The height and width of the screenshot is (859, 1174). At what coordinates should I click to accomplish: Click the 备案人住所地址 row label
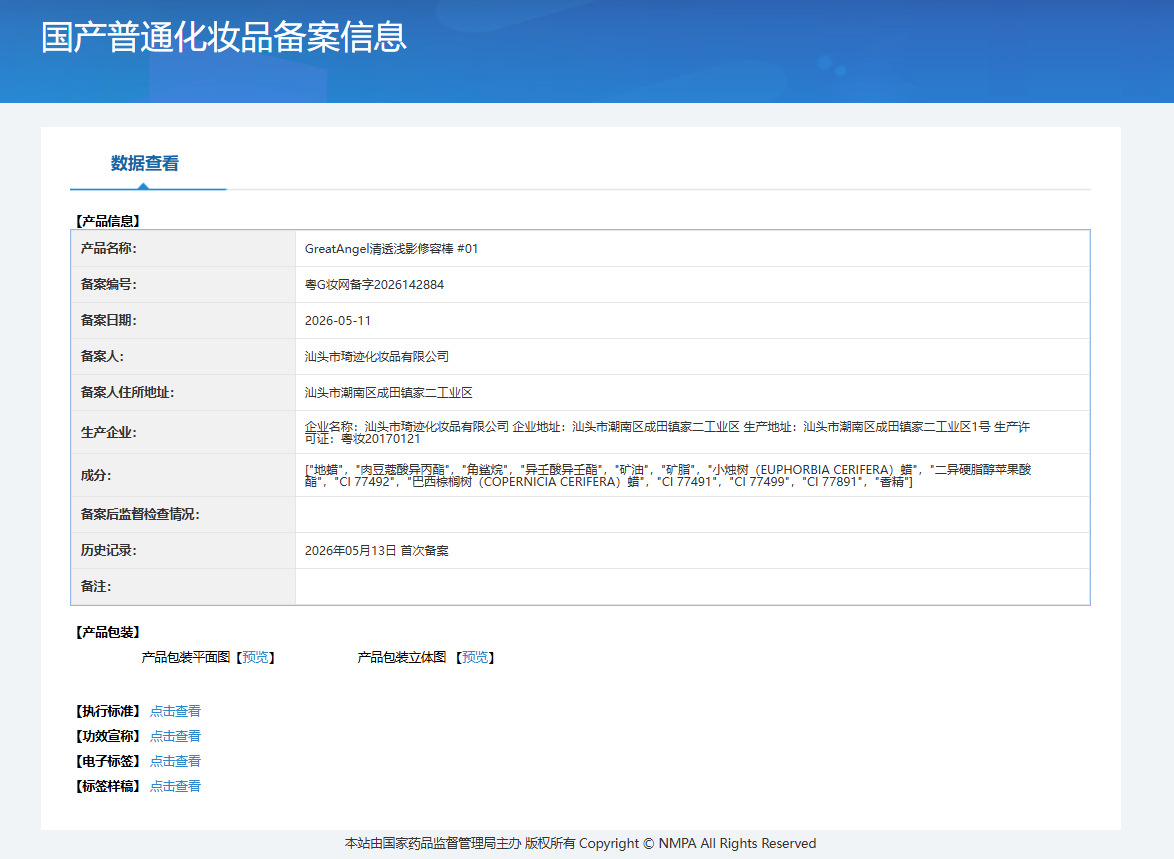tap(127, 392)
